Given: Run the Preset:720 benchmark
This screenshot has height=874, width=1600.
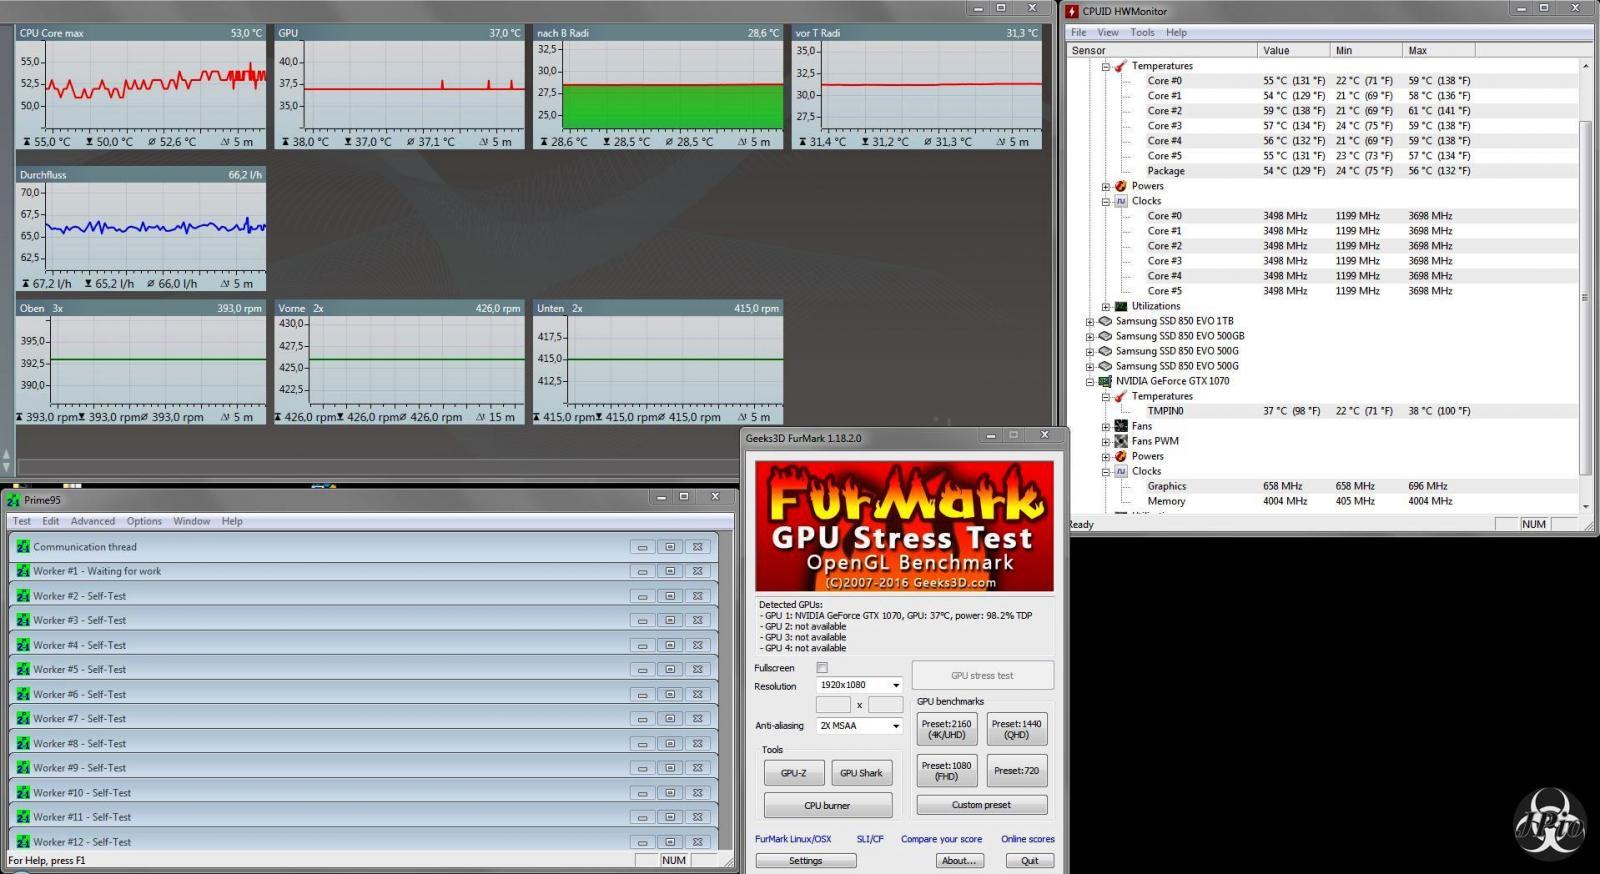Looking at the screenshot, I should click(1017, 771).
